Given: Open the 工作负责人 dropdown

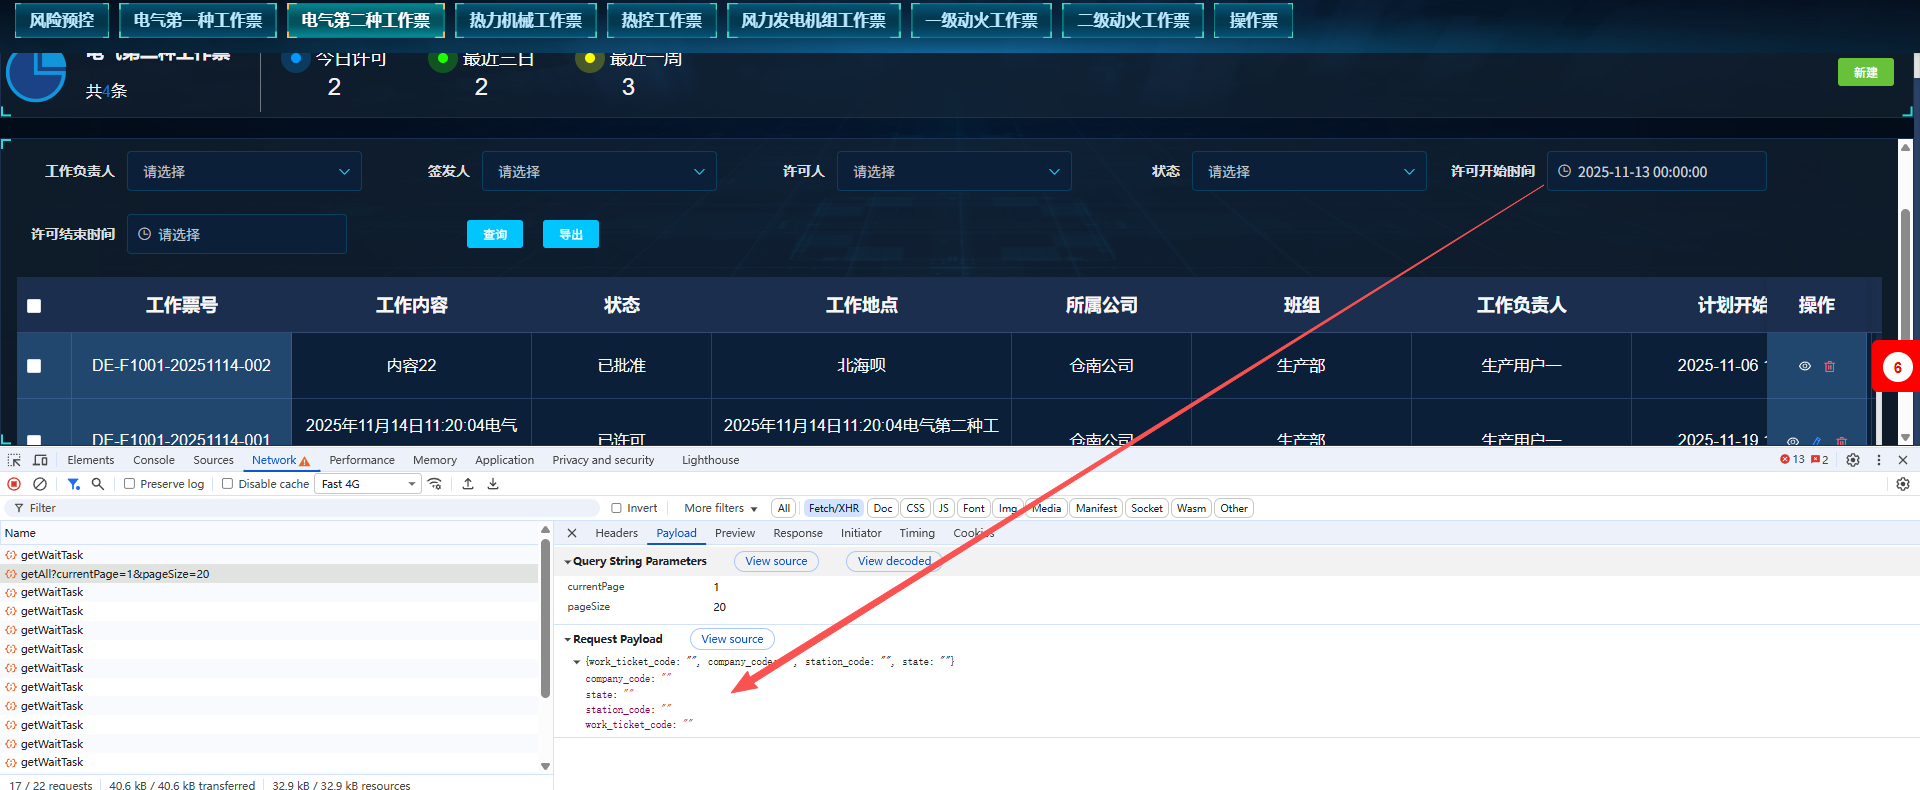Looking at the screenshot, I should pyautogui.click(x=244, y=172).
